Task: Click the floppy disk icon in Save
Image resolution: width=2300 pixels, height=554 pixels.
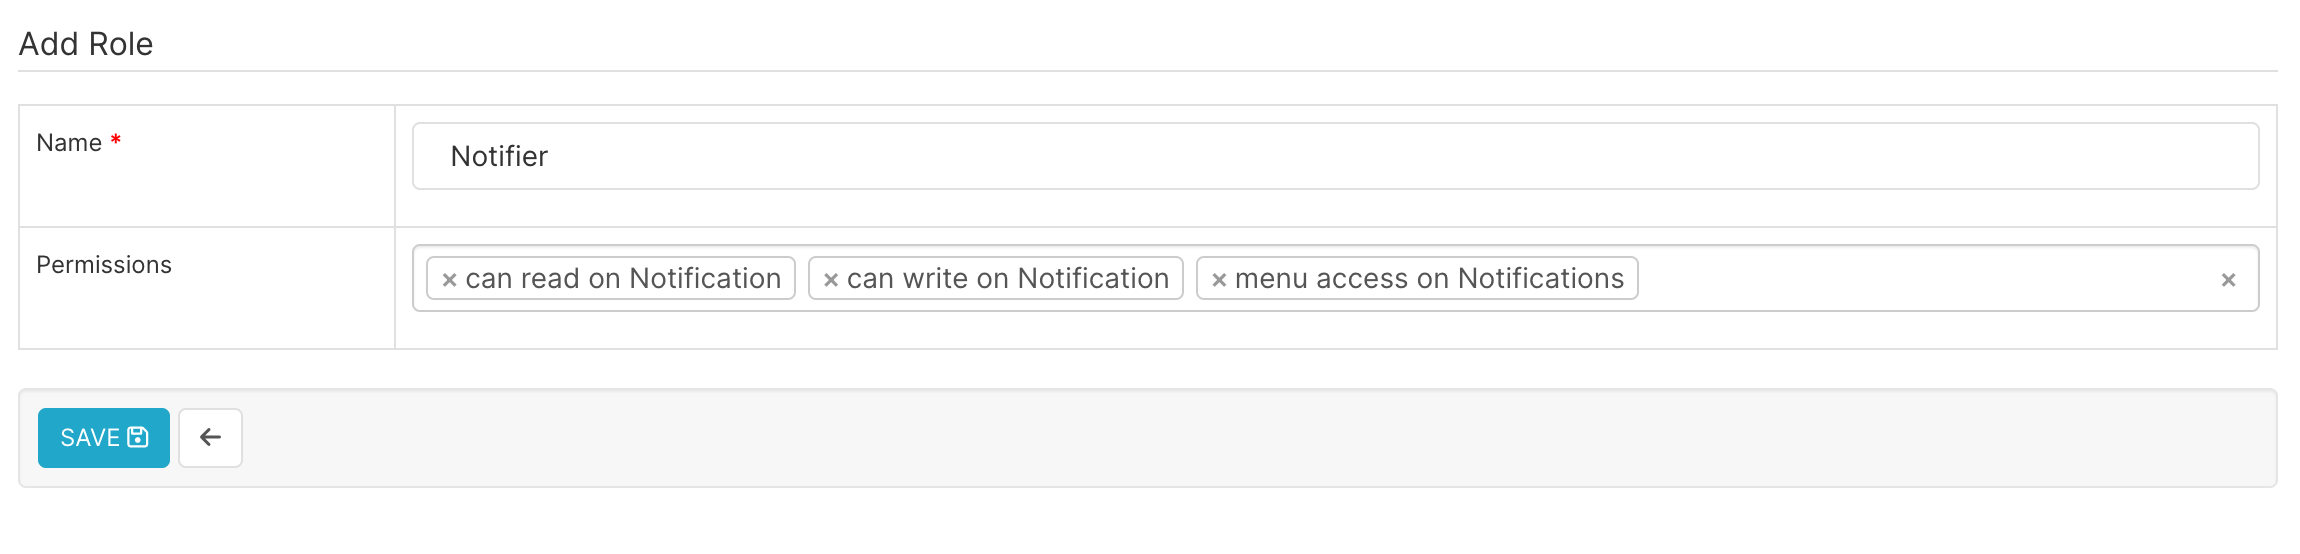Action: pyautogui.click(x=138, y=437)
